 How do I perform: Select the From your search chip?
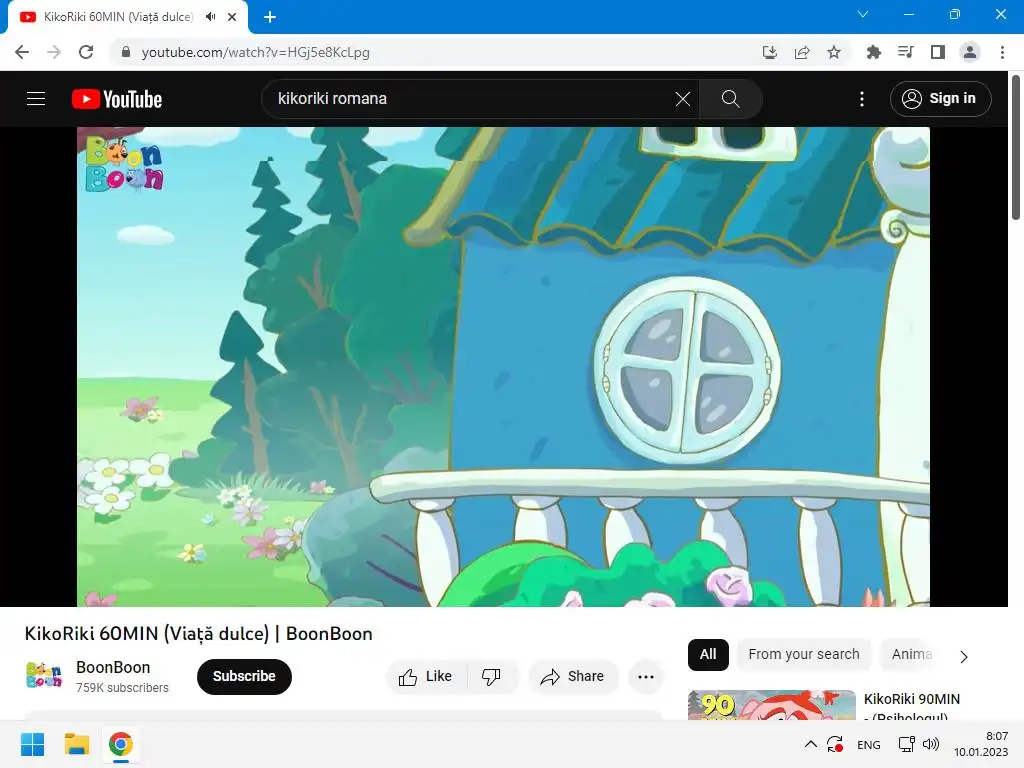804,654
